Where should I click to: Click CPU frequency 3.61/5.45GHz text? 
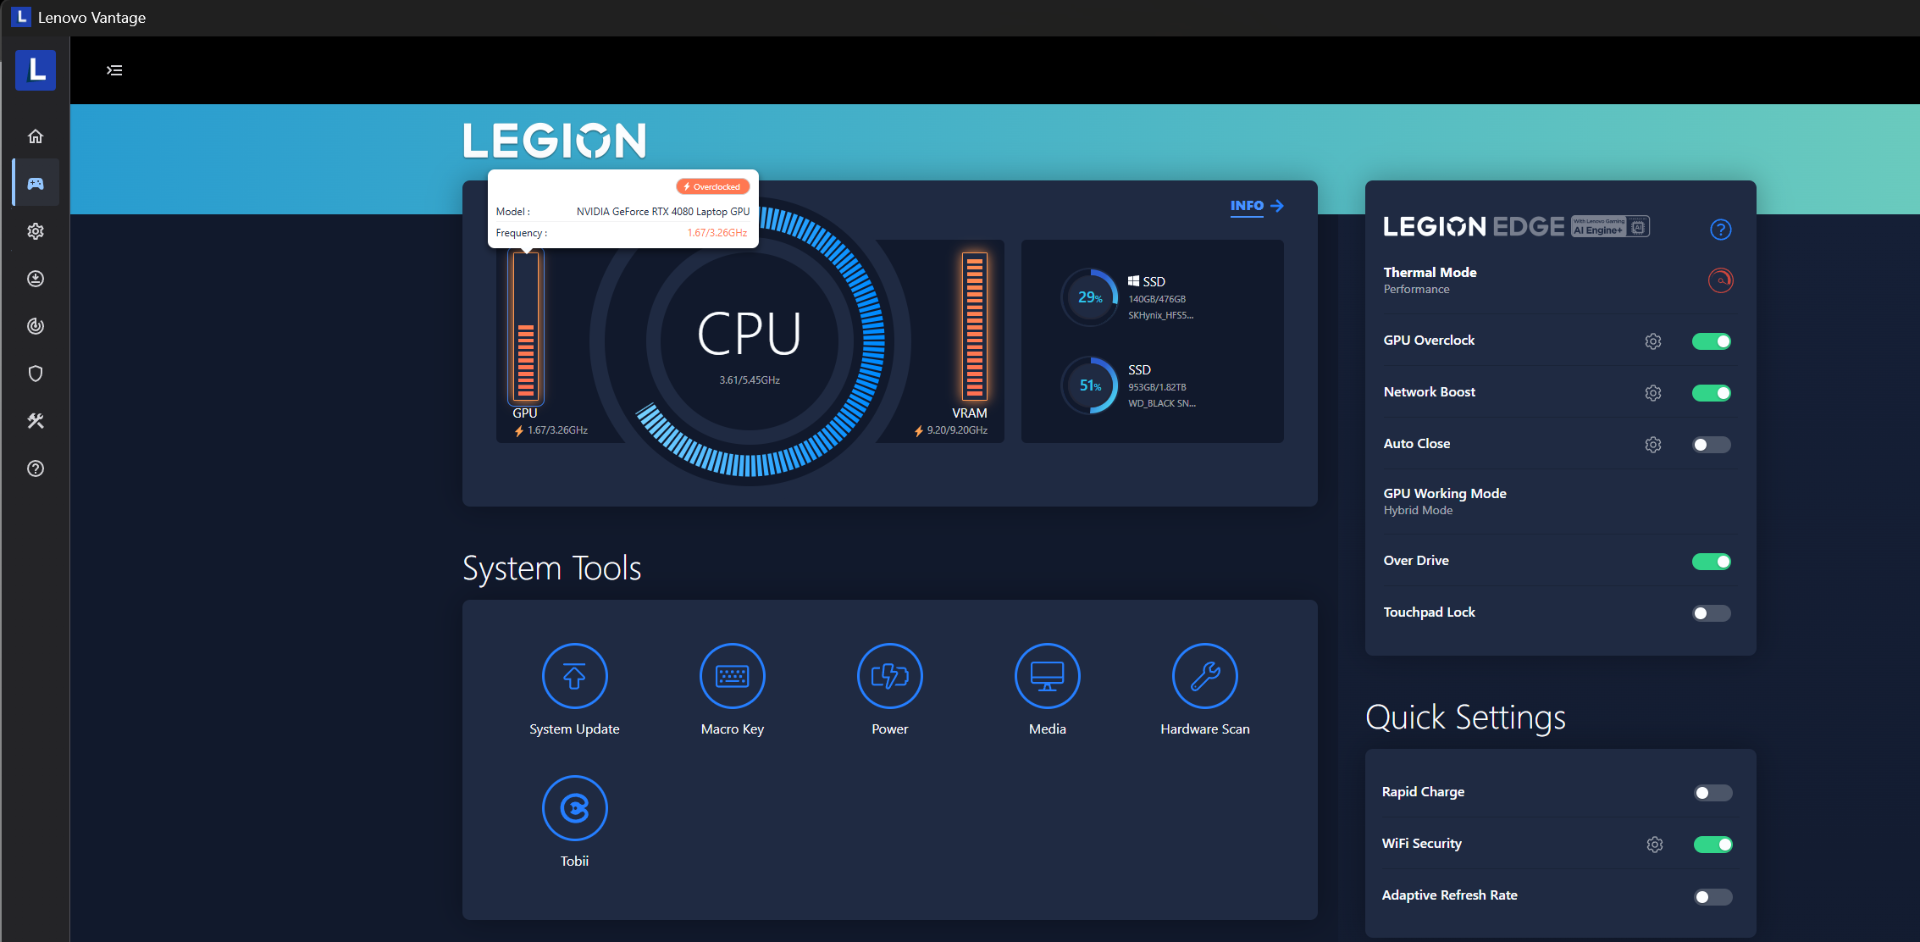pyautogui.click(x=749, y=380)
